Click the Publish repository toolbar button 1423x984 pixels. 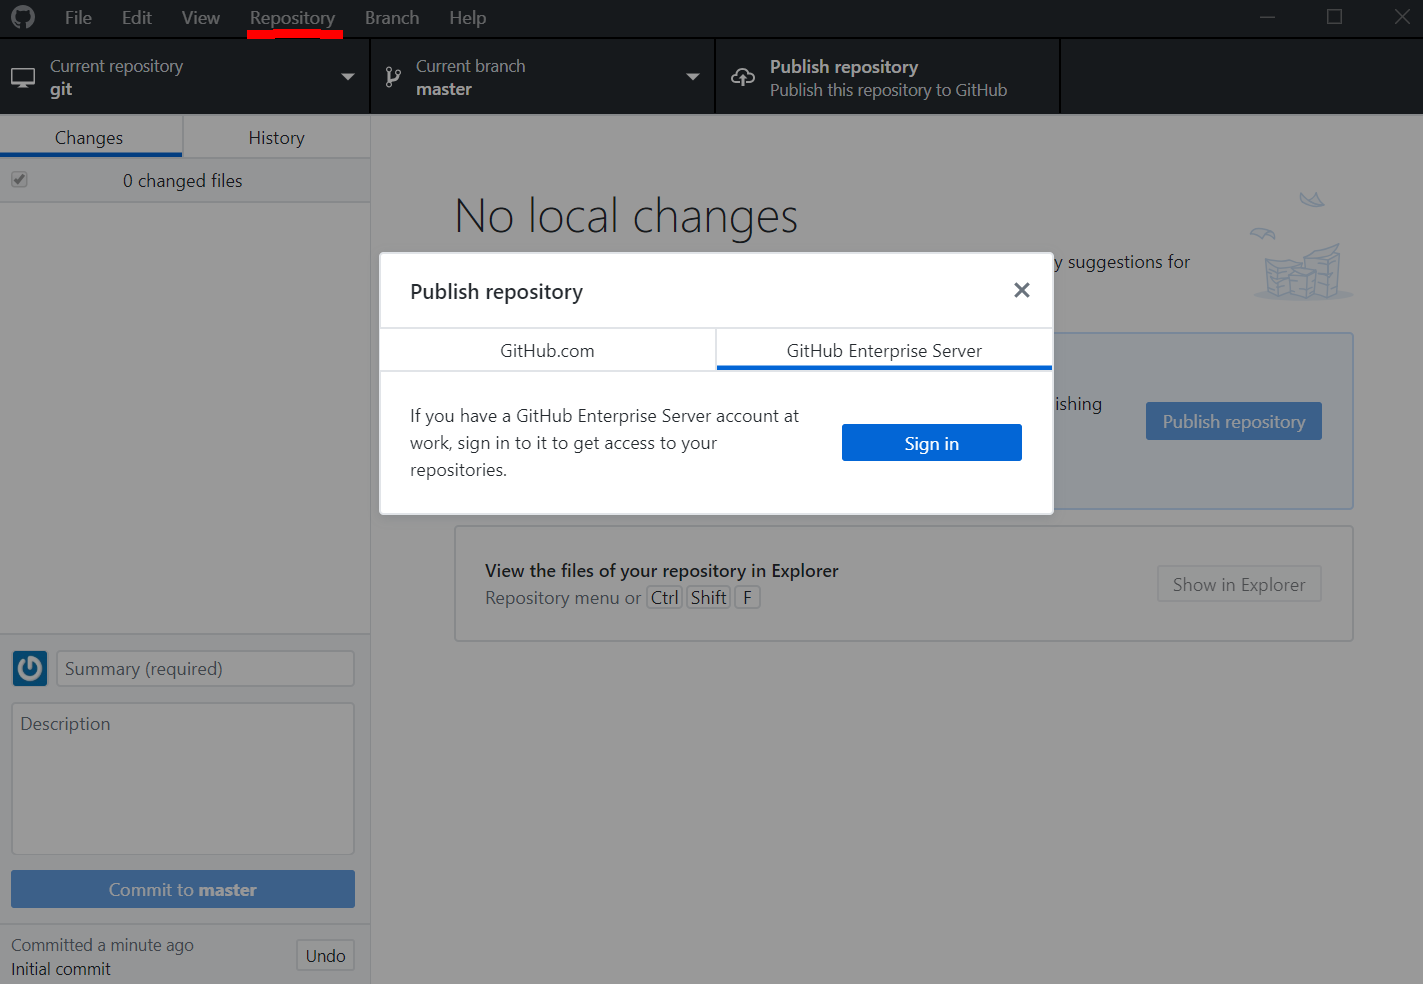click(888, 77)
